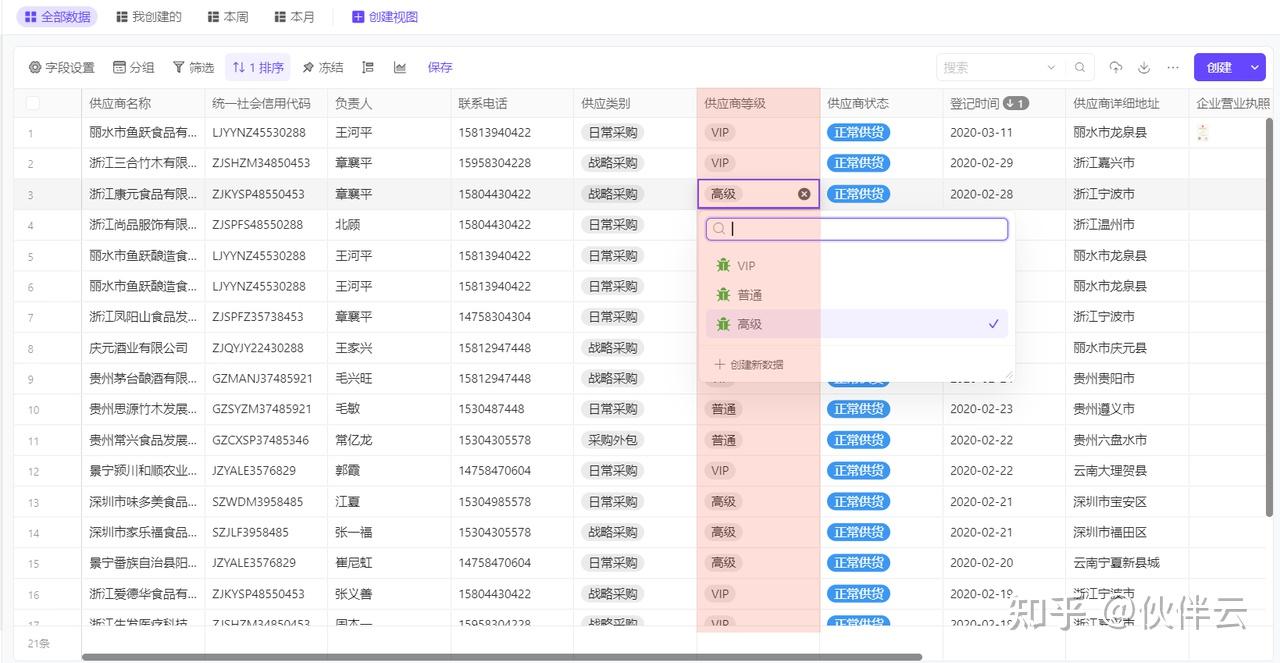Click credit code SZWDM3958485

click(x=257, y=502)
